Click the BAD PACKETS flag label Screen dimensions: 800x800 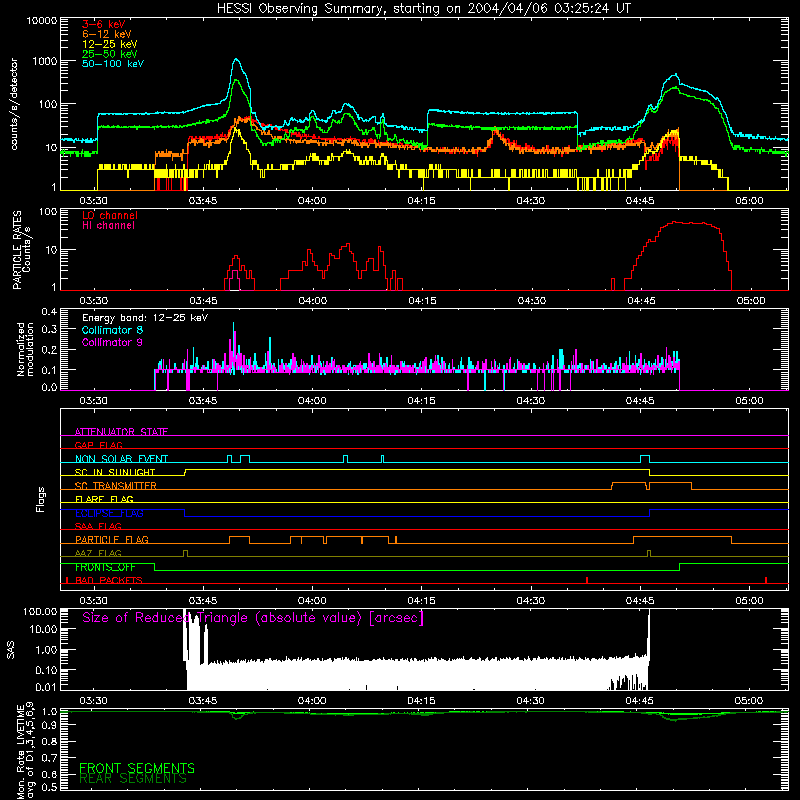(109, 580)
